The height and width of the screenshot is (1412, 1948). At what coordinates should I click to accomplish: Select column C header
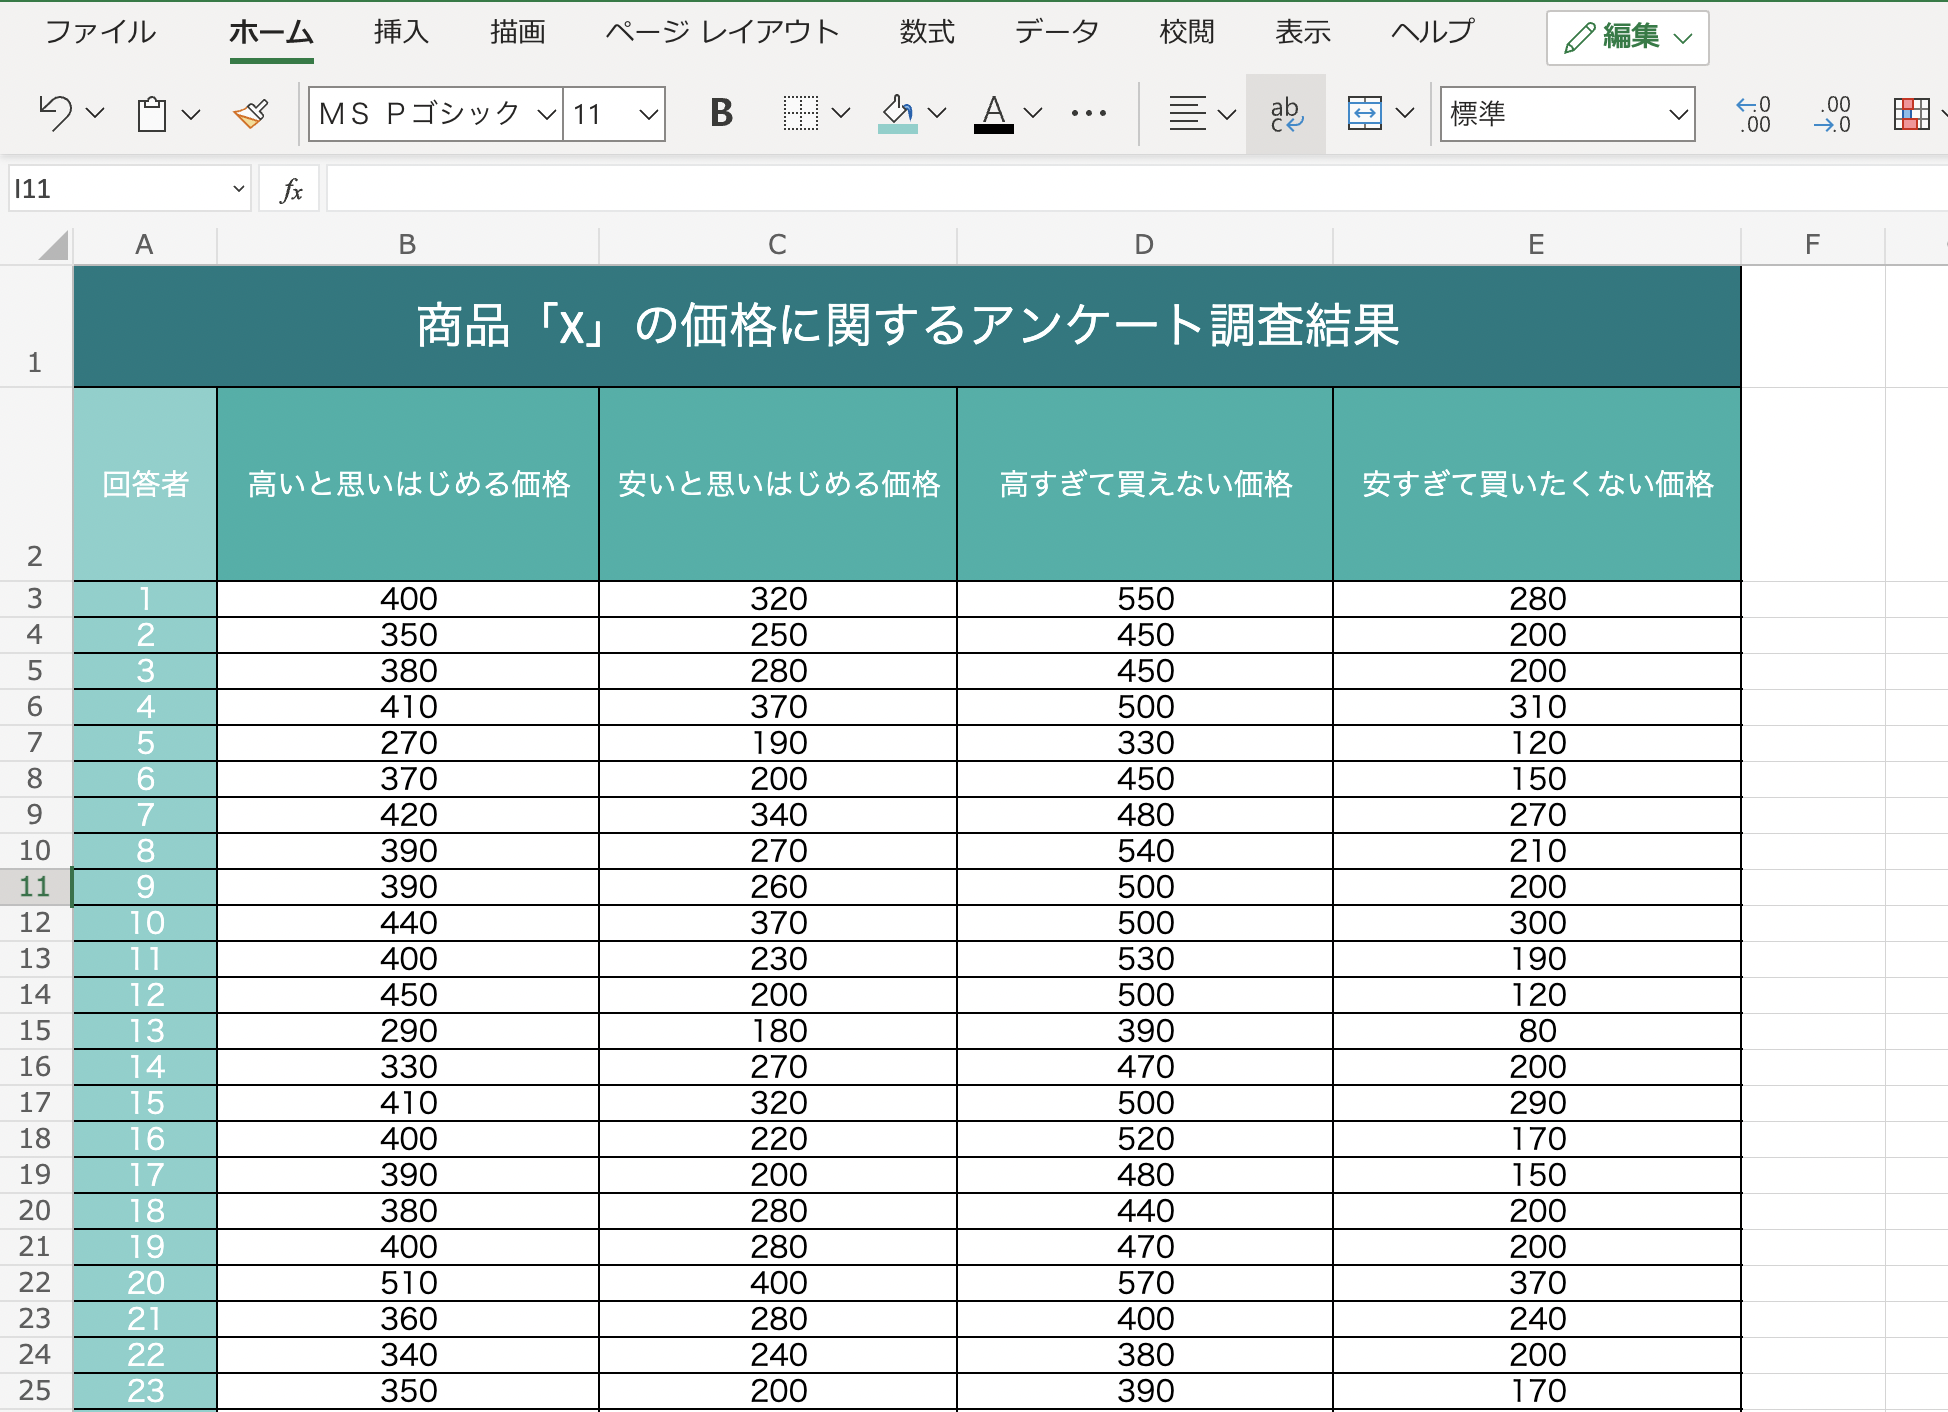[777, 245]
